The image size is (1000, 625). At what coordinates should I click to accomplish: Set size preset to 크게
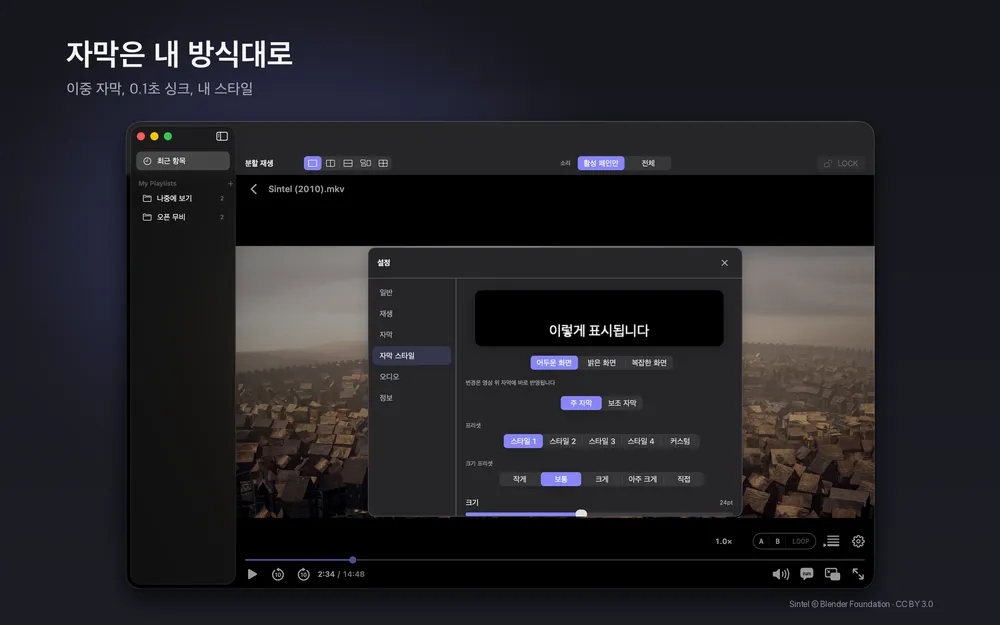(x=602, y=479)
